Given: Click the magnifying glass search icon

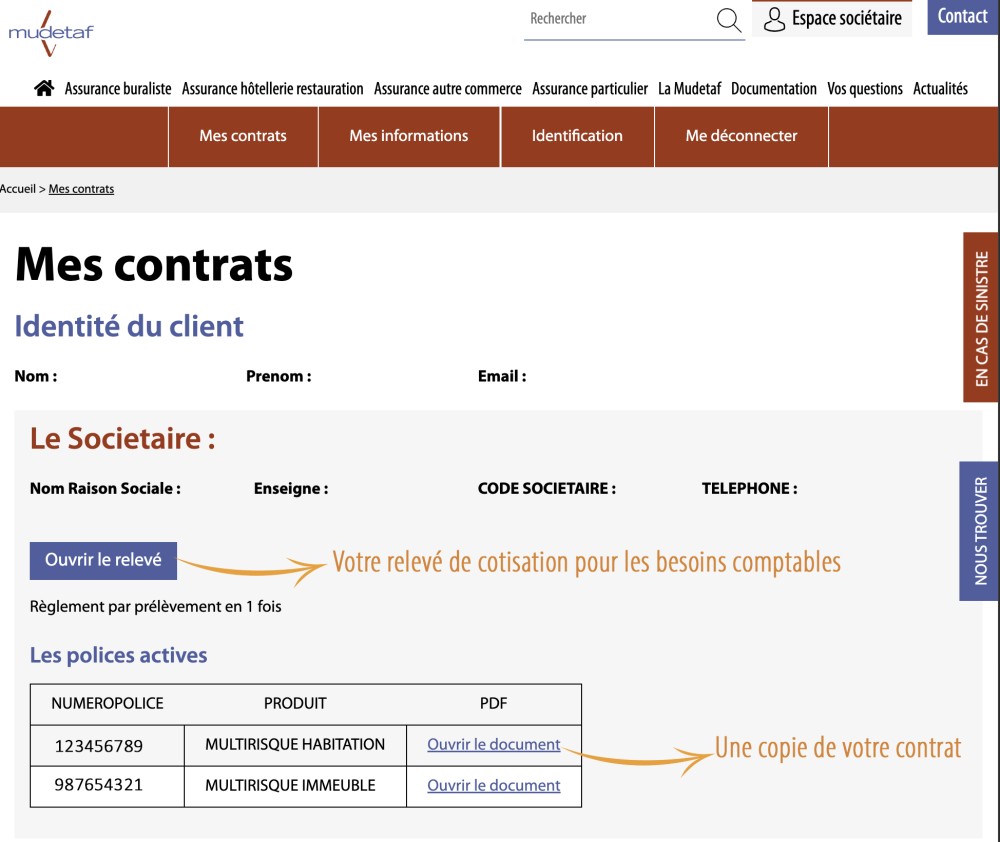Looking at the screenshot, I should pos(729,20).
